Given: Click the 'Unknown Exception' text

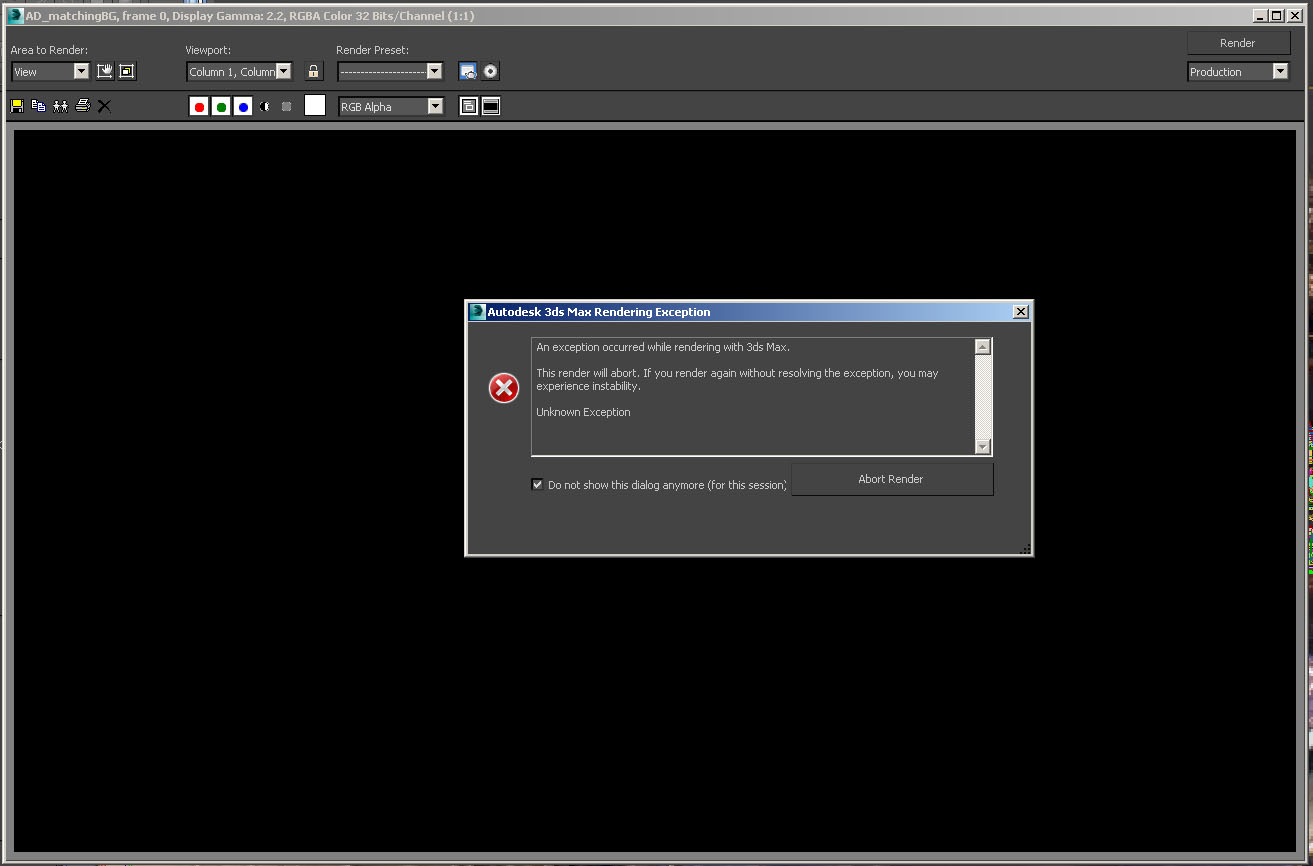Looking at the screenshot, I should pos(583,412).
